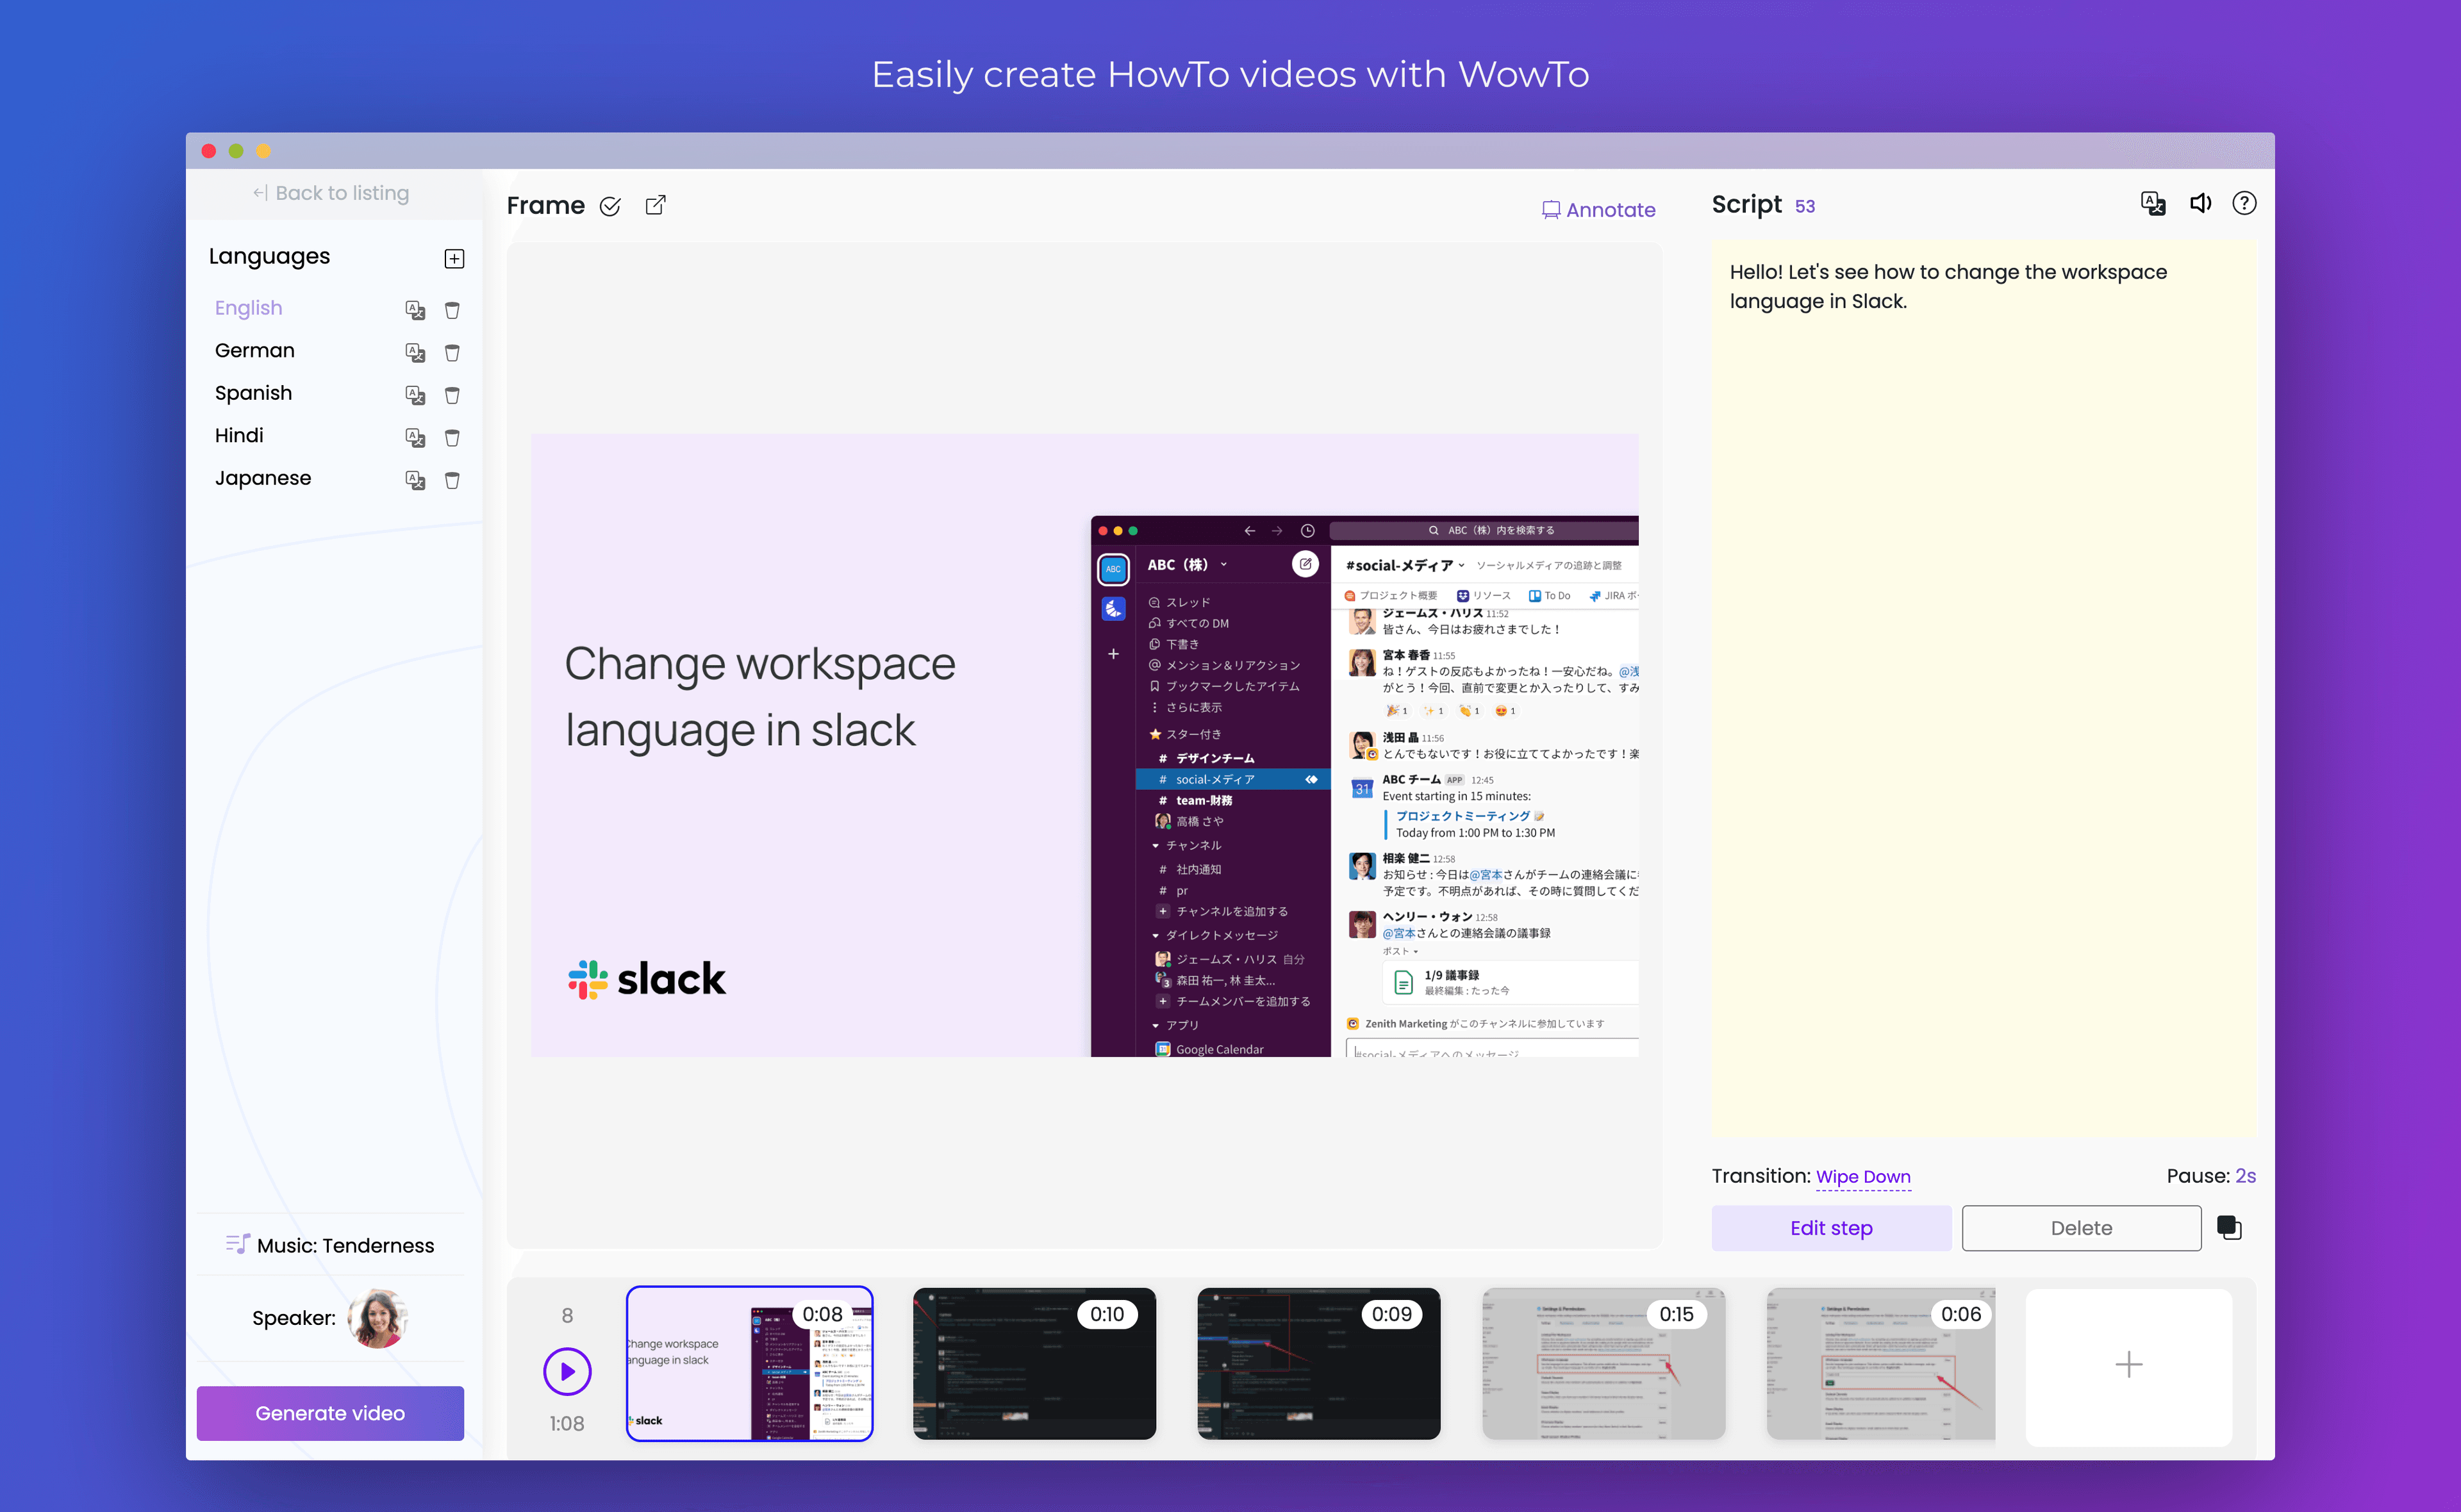The height and width of the screenshot is (1512, 2461).
Task: Click the Edit step button
Action: [1830, 1227]
